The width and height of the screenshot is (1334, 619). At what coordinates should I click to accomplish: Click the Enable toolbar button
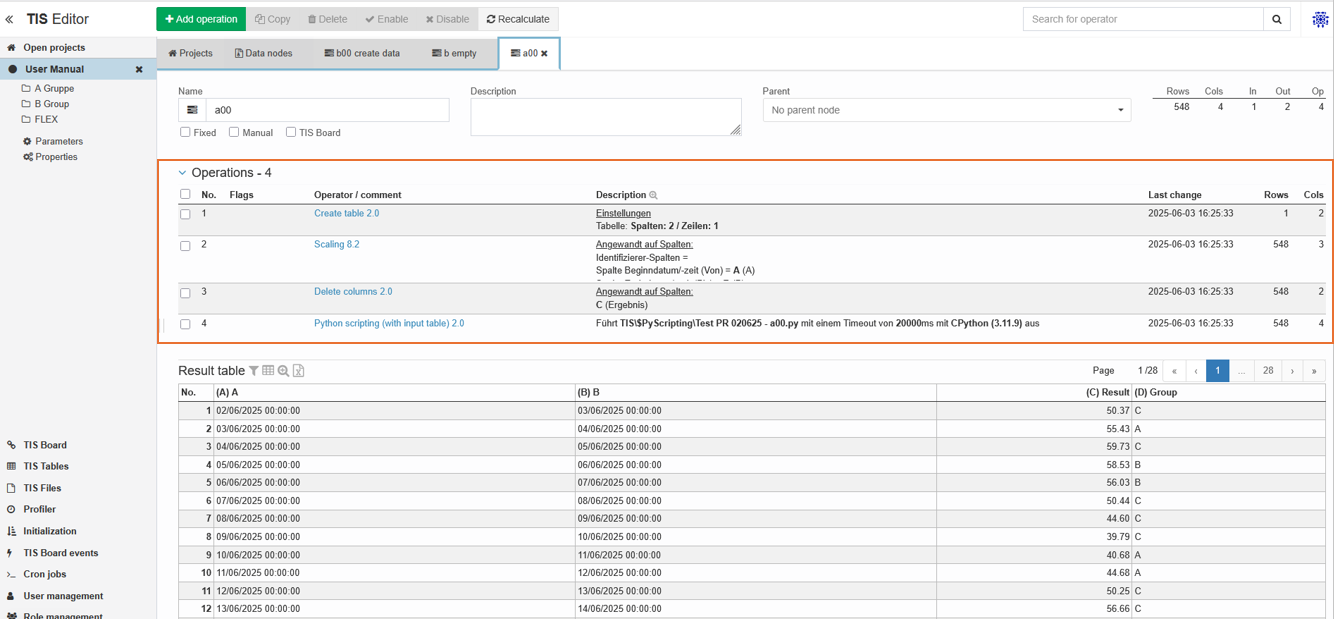pos(386,19)
